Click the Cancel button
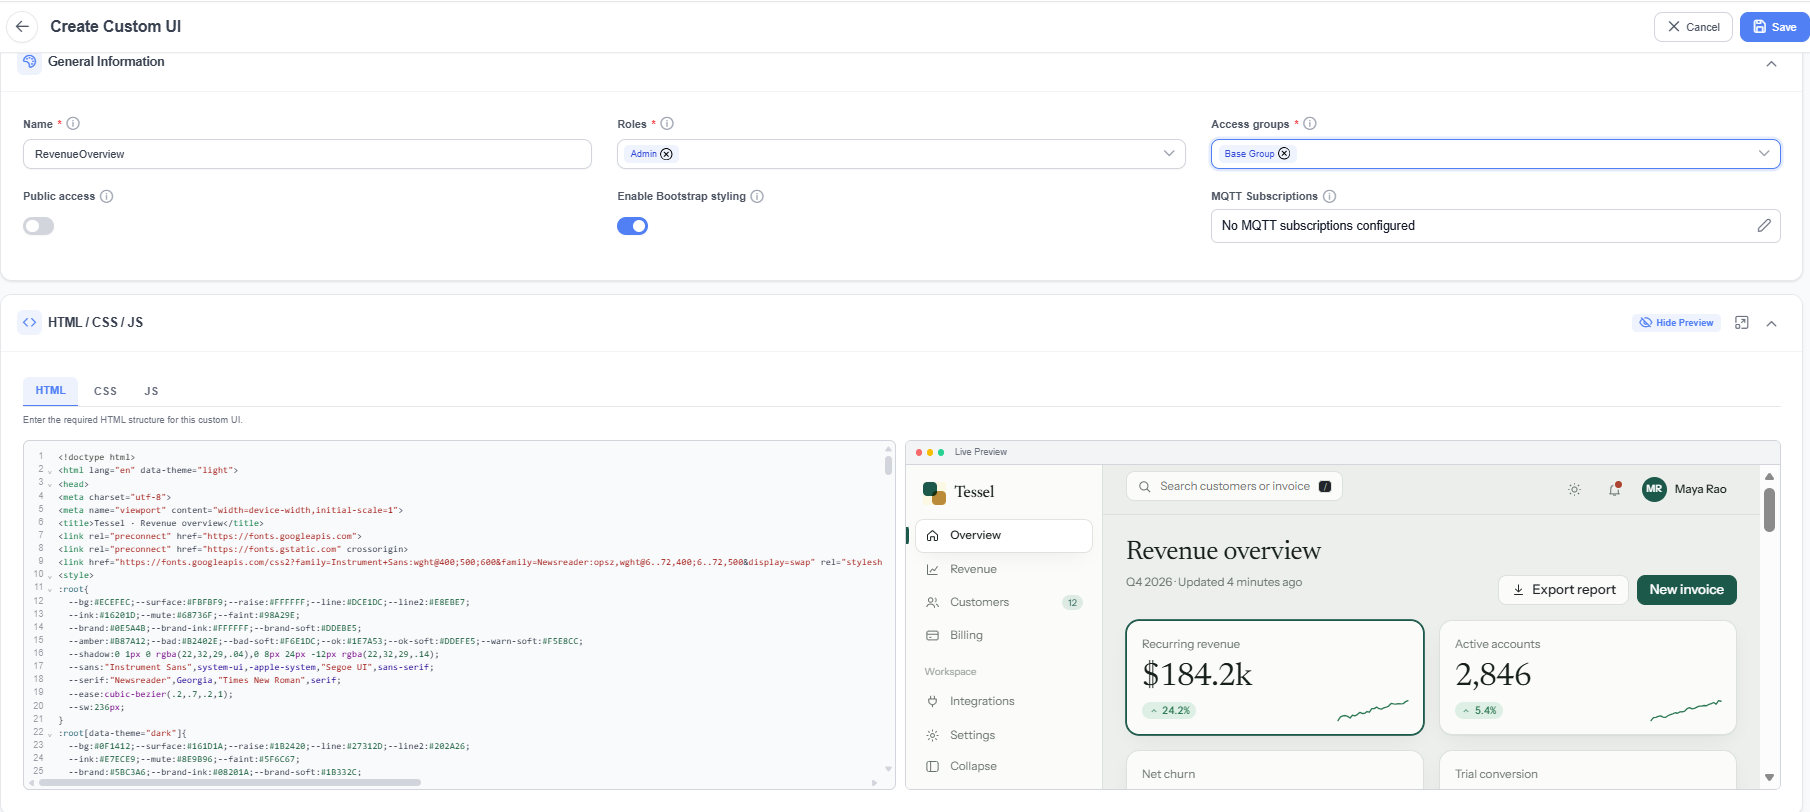The width and height of the screenshot is (1810, 812). click(x=1694, y=27)
